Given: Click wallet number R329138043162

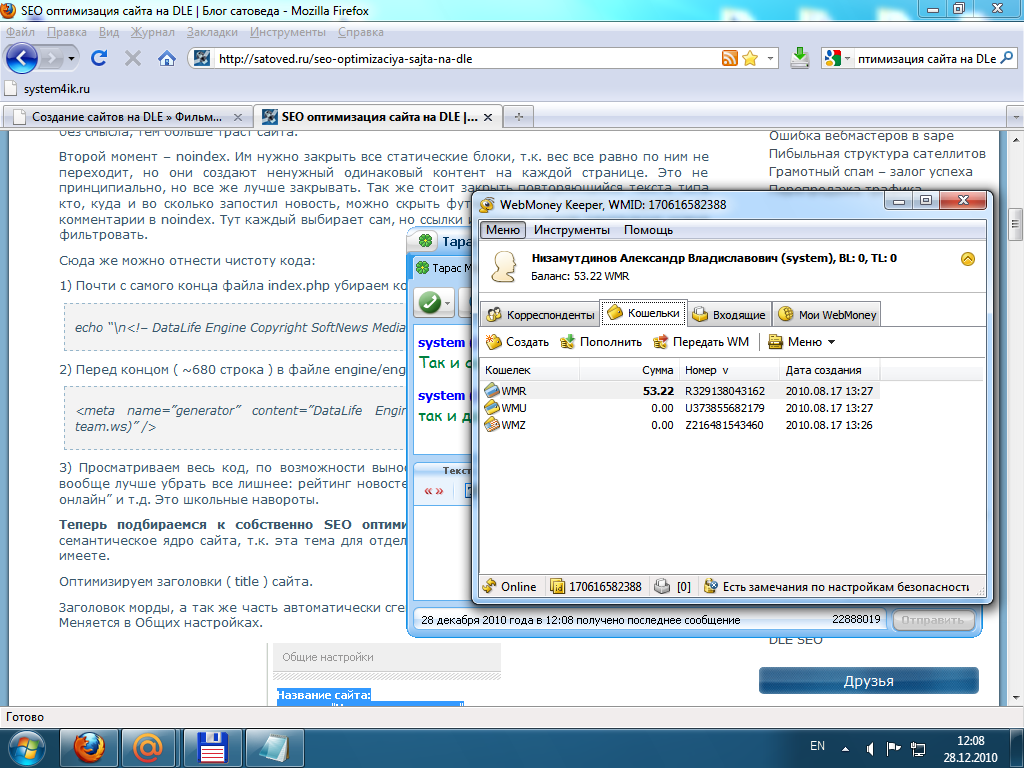Looking at the screenshot, I should 724,391.
